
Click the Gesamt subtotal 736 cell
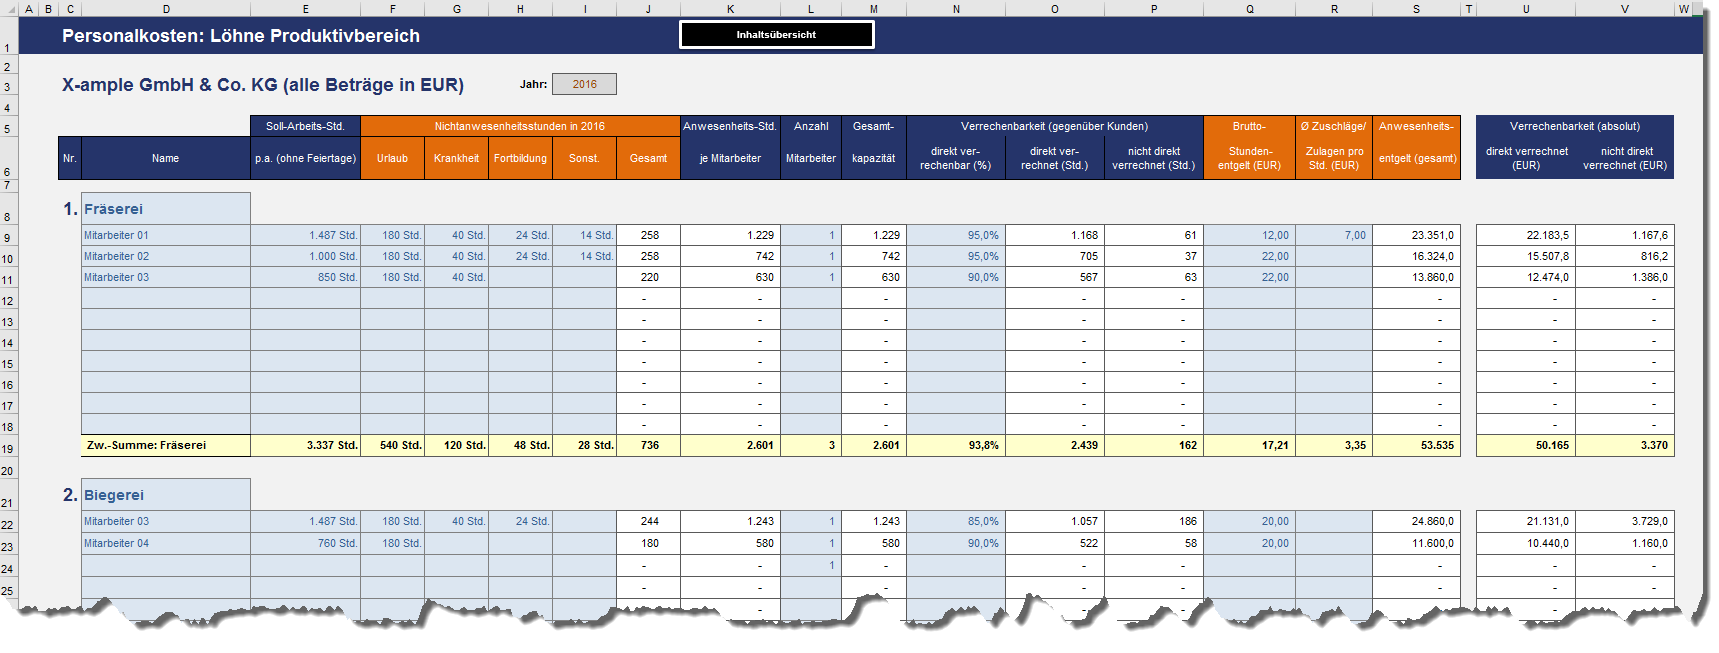[x=648, y=445]
